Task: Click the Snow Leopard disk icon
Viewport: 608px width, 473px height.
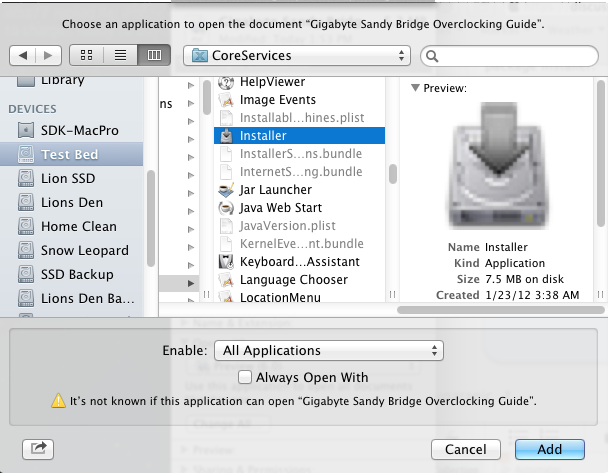Action: [26, 250]
